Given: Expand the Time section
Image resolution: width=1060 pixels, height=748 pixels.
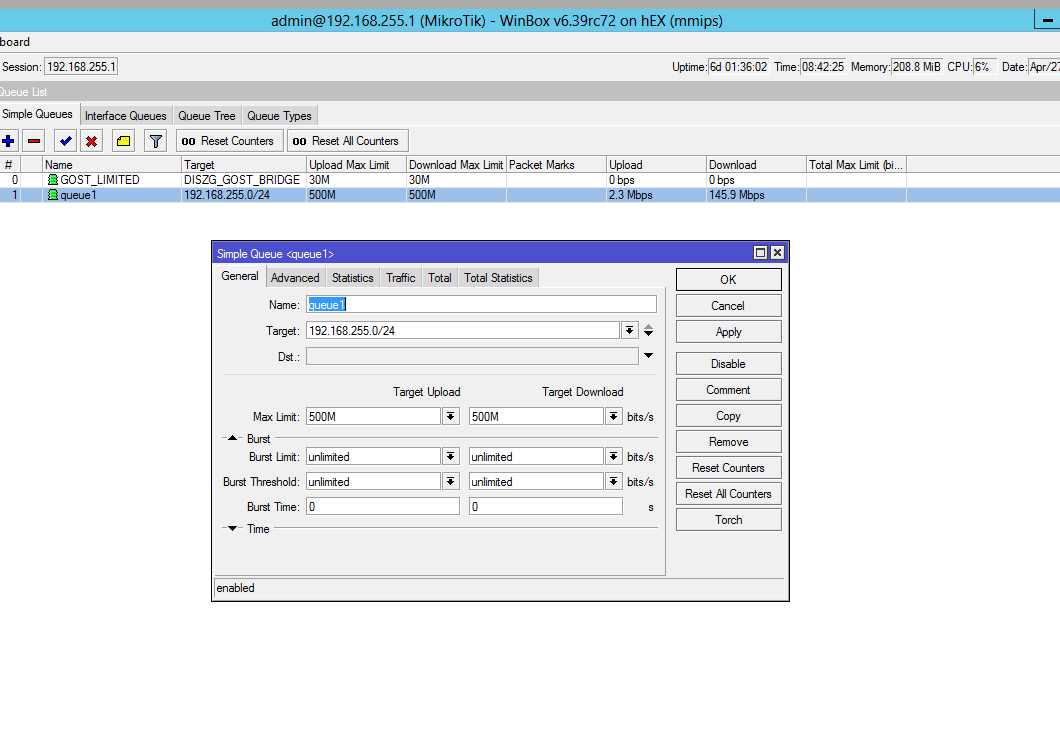Looking at the screenshot, I should (233, 528).
